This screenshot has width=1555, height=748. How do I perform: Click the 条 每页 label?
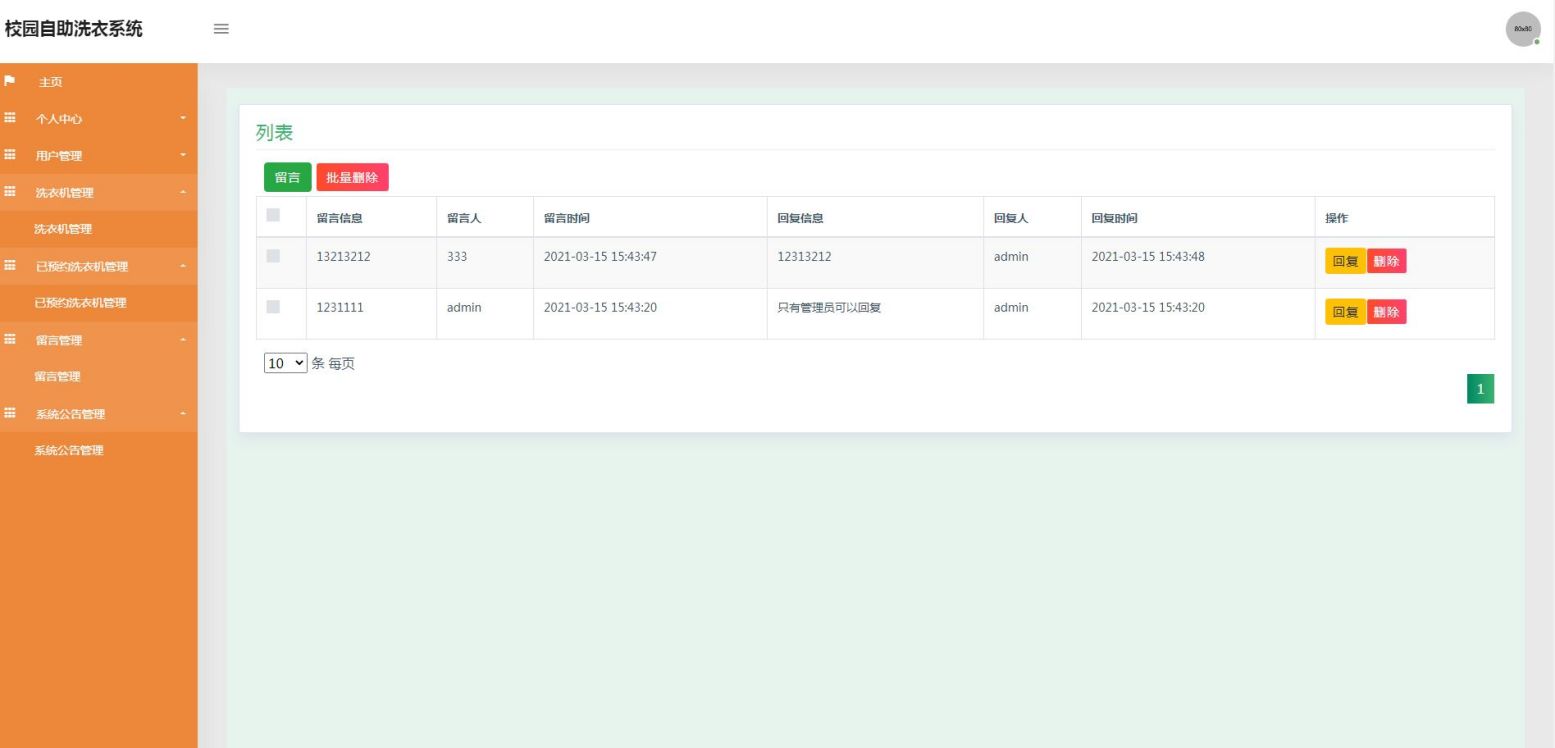334,363
